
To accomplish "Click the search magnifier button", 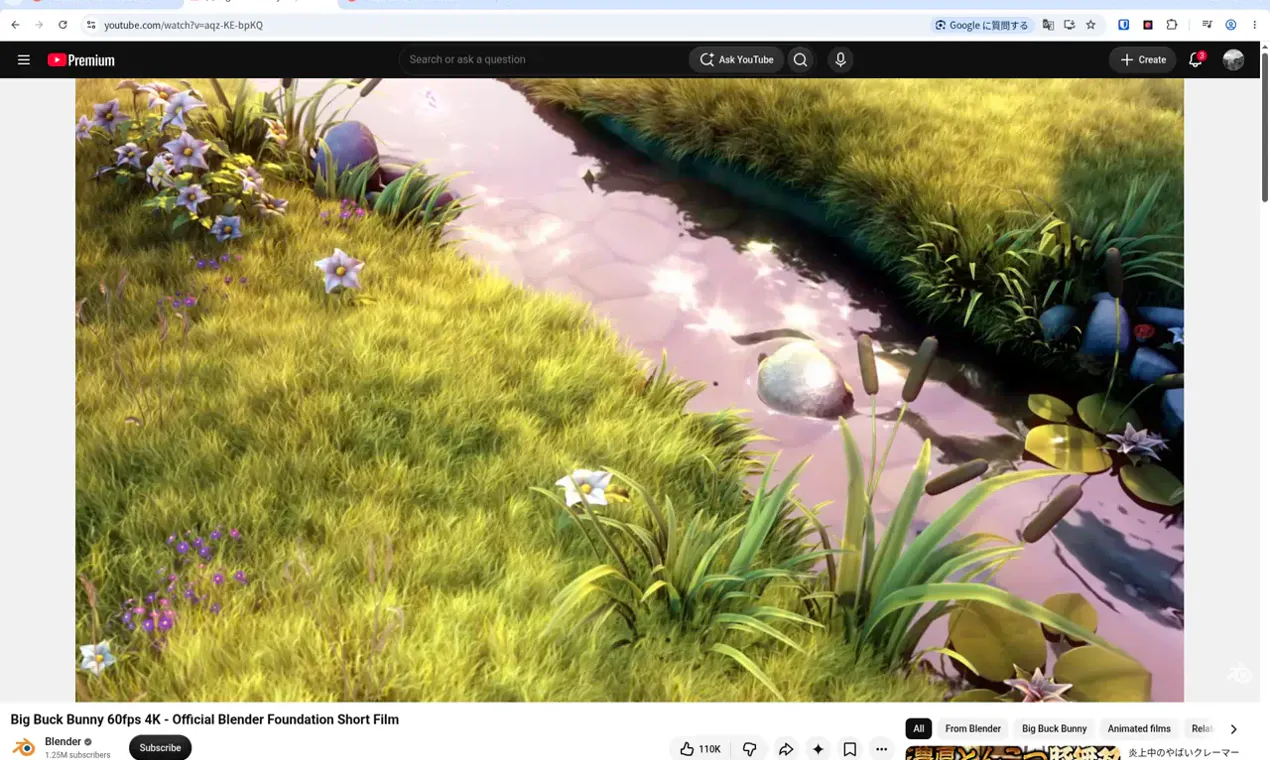I will [800, 60].
